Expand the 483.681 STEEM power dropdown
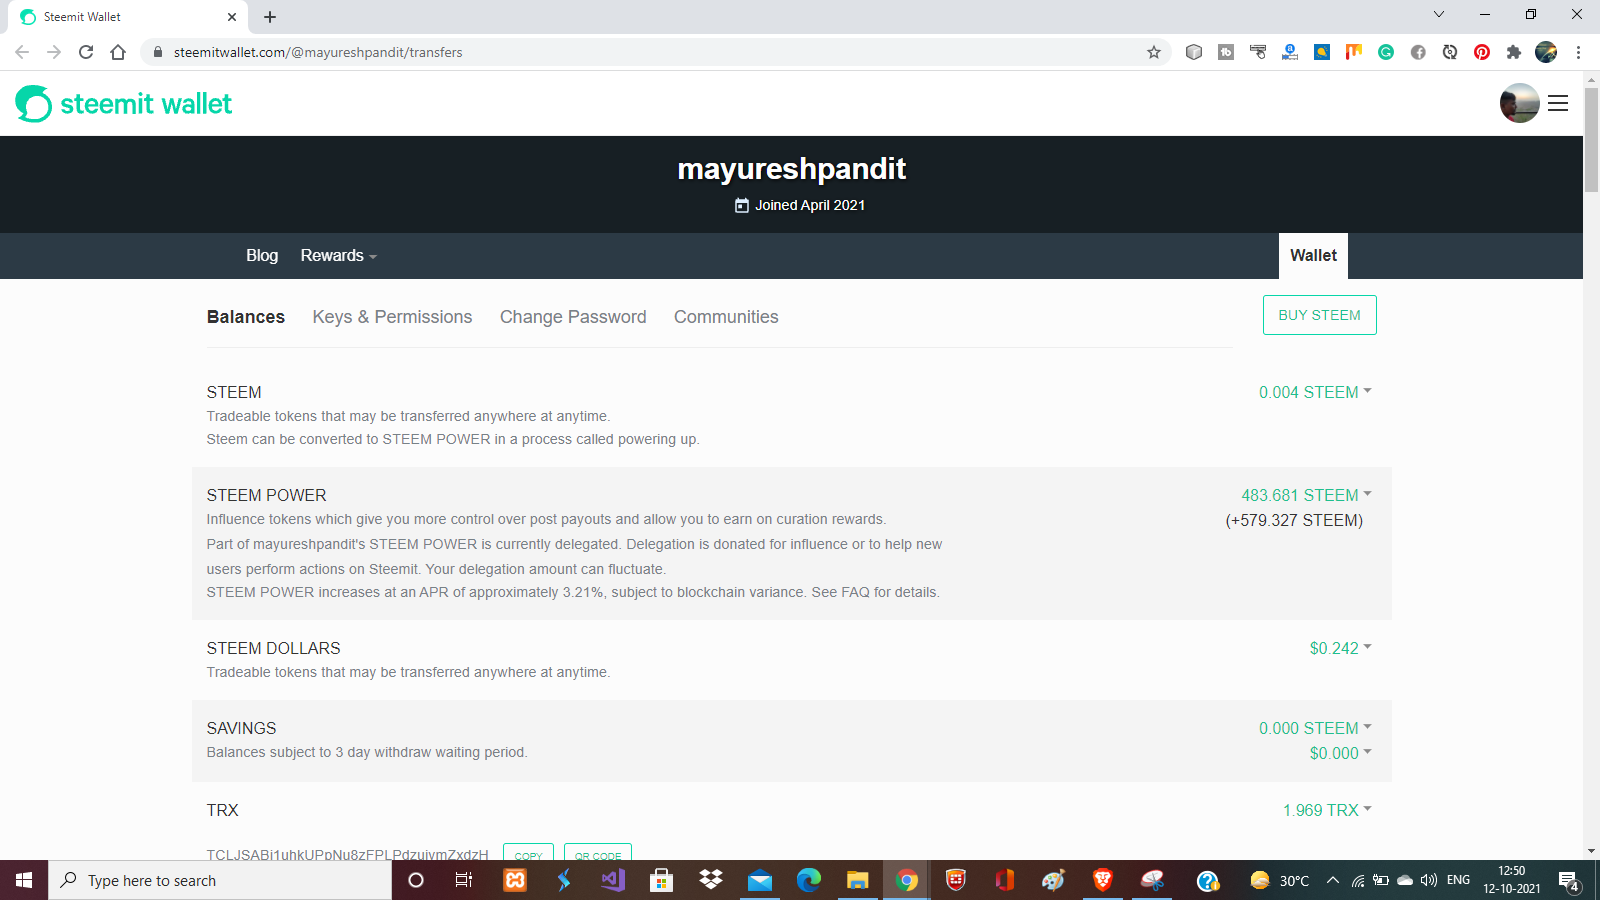Viewport: 1600px width, 900px height. 1306,495
